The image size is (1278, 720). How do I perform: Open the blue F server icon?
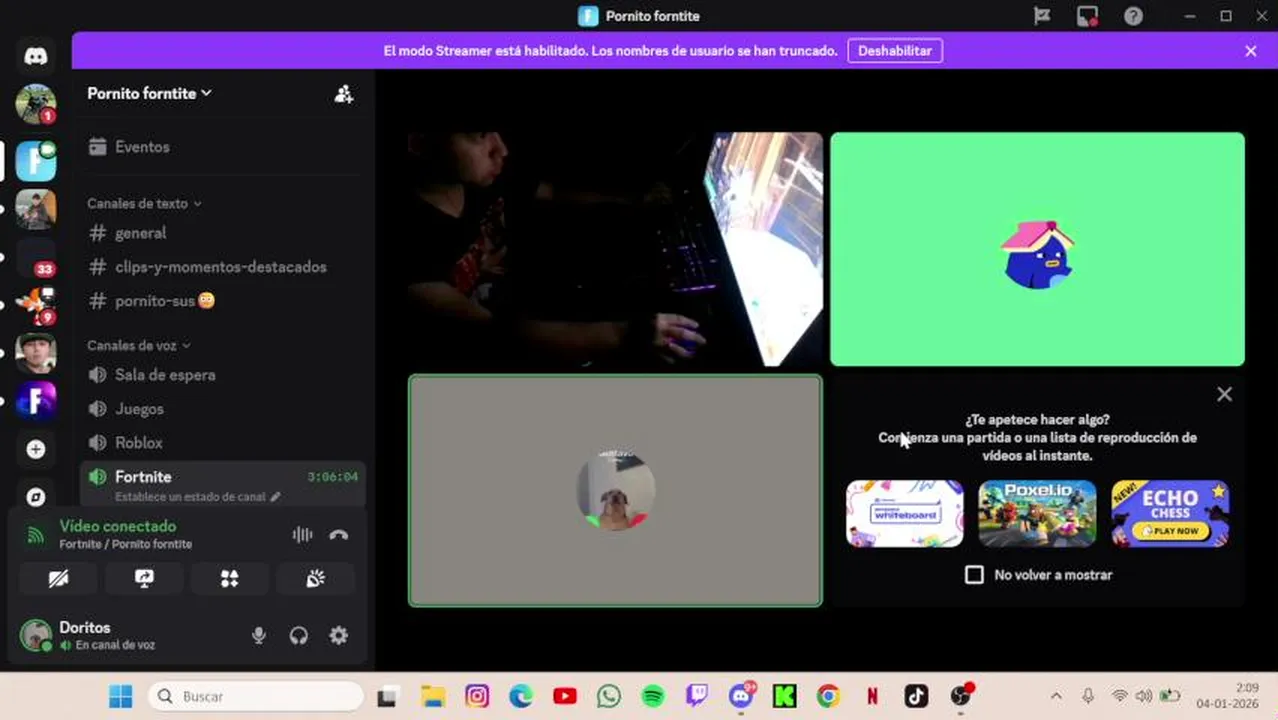36,161
